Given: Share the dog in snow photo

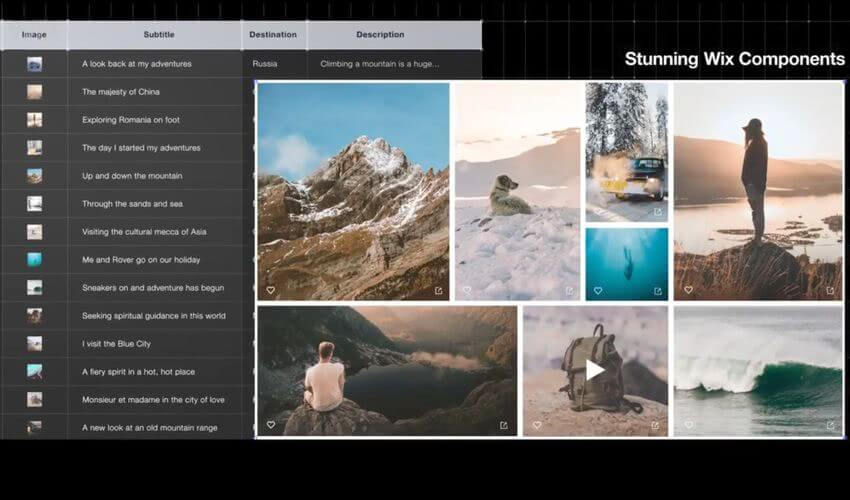Looking at the screenshot, I should [x=570, y=291].
